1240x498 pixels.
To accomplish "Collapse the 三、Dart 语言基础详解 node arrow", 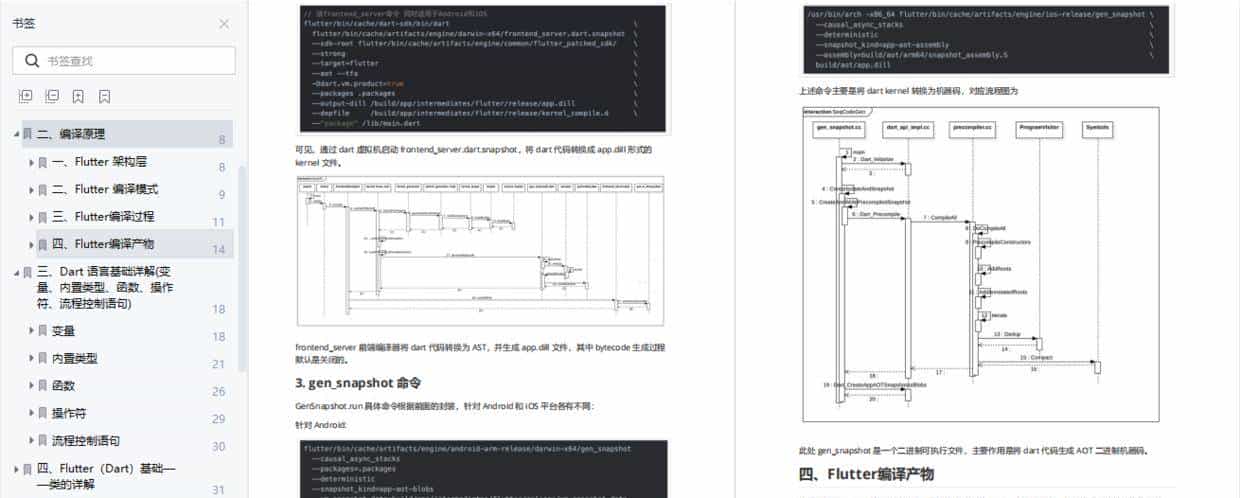I will [16, 272].
